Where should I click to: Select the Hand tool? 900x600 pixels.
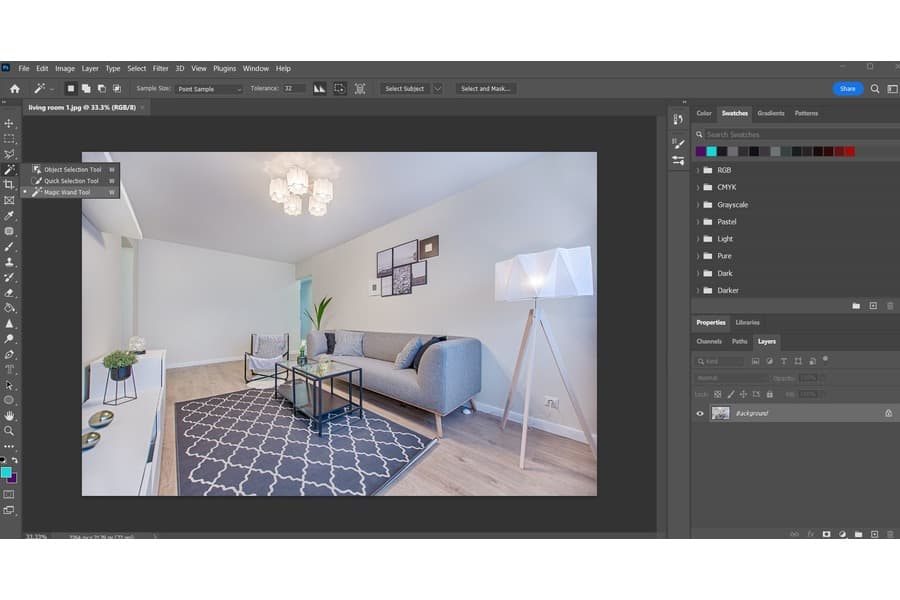[9, 416]
